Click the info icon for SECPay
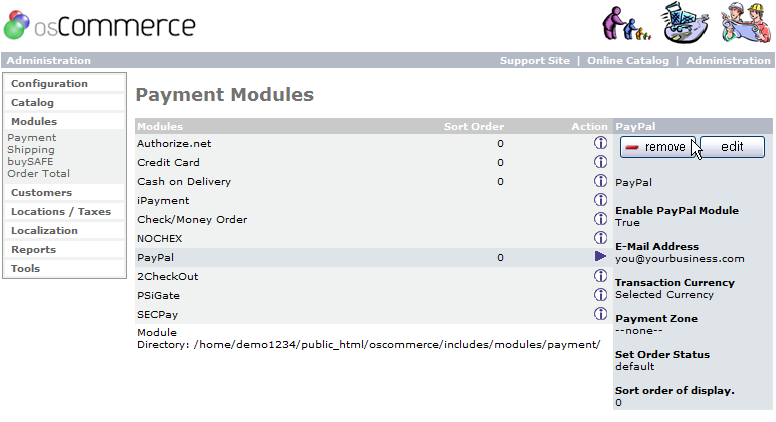The height and width of the screenshot is (422, 776). pyautogui.click(x=600, y=314)
